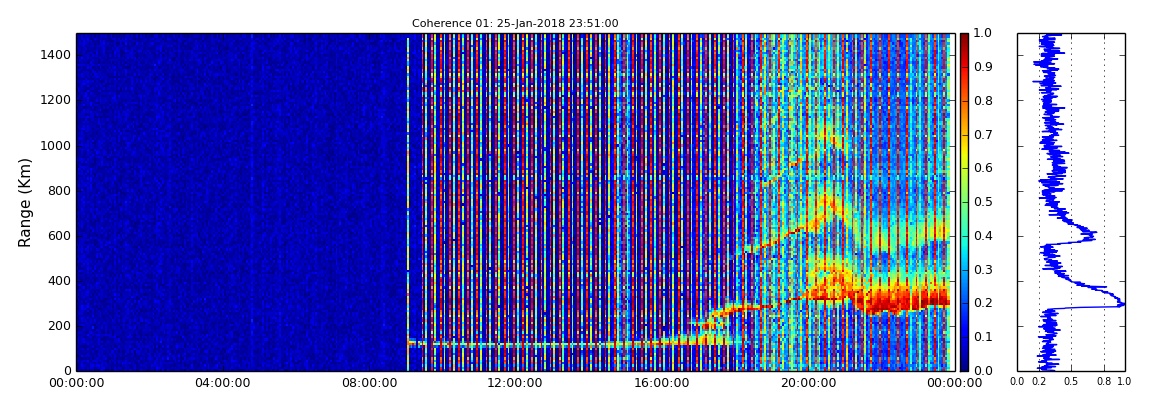The image size is (1150, 407).
Task: Click the 0.3 label on the colorbar
Action: tap(981, 270)
